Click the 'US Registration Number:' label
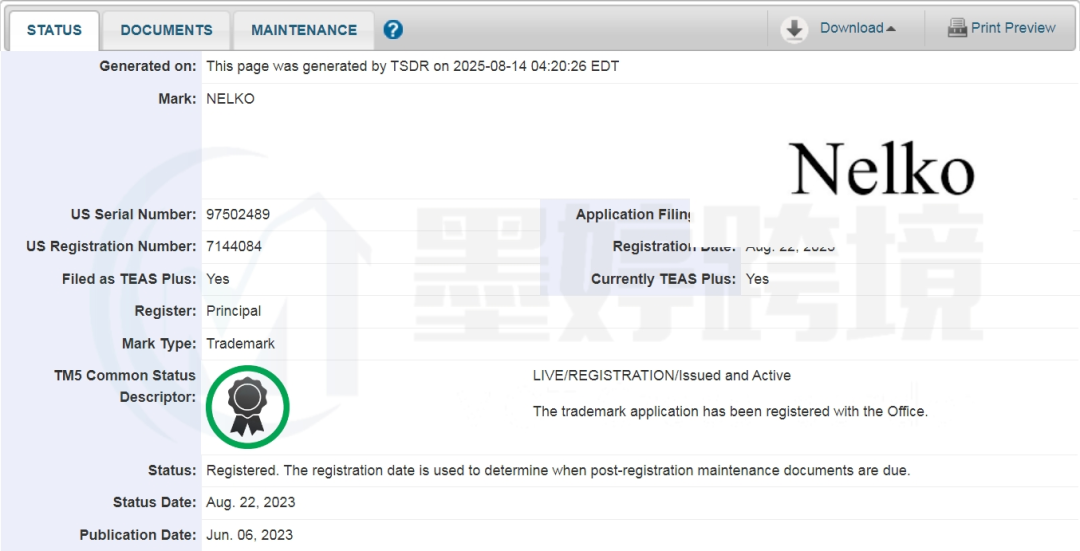 coord(112,246)
